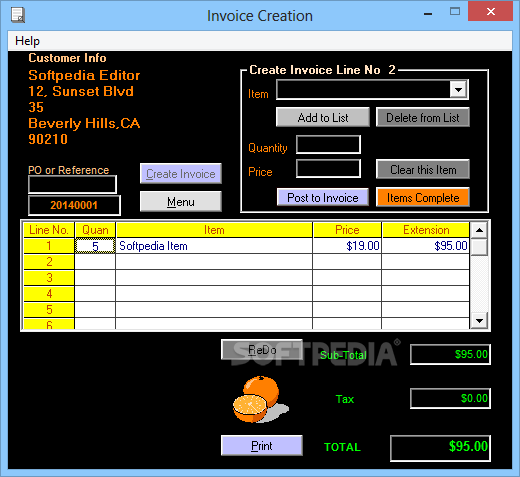Select quantity cell showing 5

coord(95,246)
